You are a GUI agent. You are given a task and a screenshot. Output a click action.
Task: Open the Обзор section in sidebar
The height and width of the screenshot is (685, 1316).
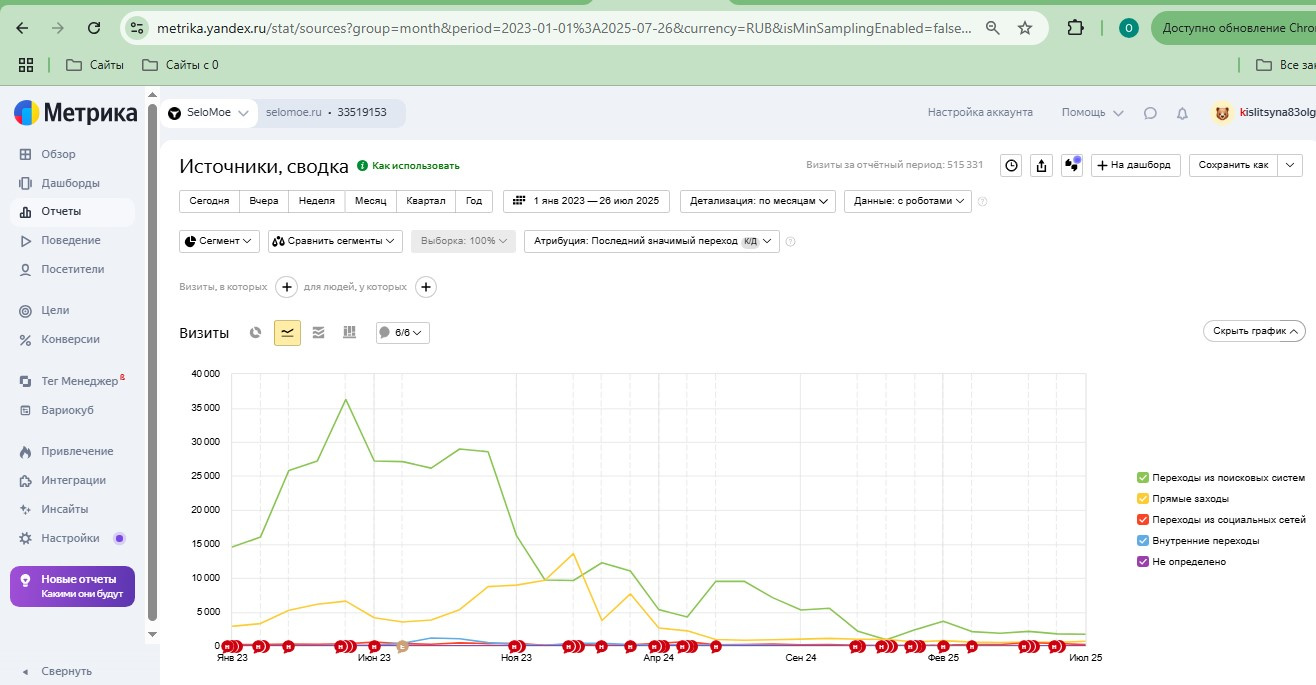tap(60, 154)
